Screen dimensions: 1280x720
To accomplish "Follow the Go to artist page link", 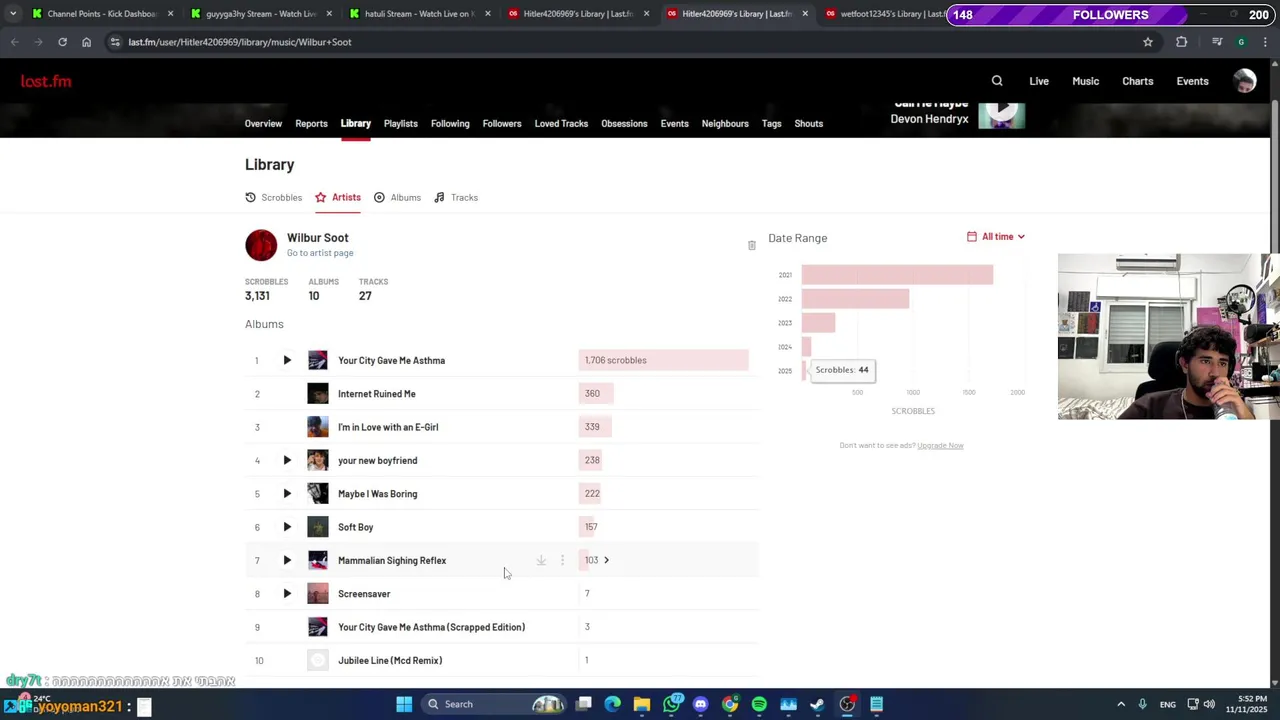I will pyautogui.click(x=320, y=253).
